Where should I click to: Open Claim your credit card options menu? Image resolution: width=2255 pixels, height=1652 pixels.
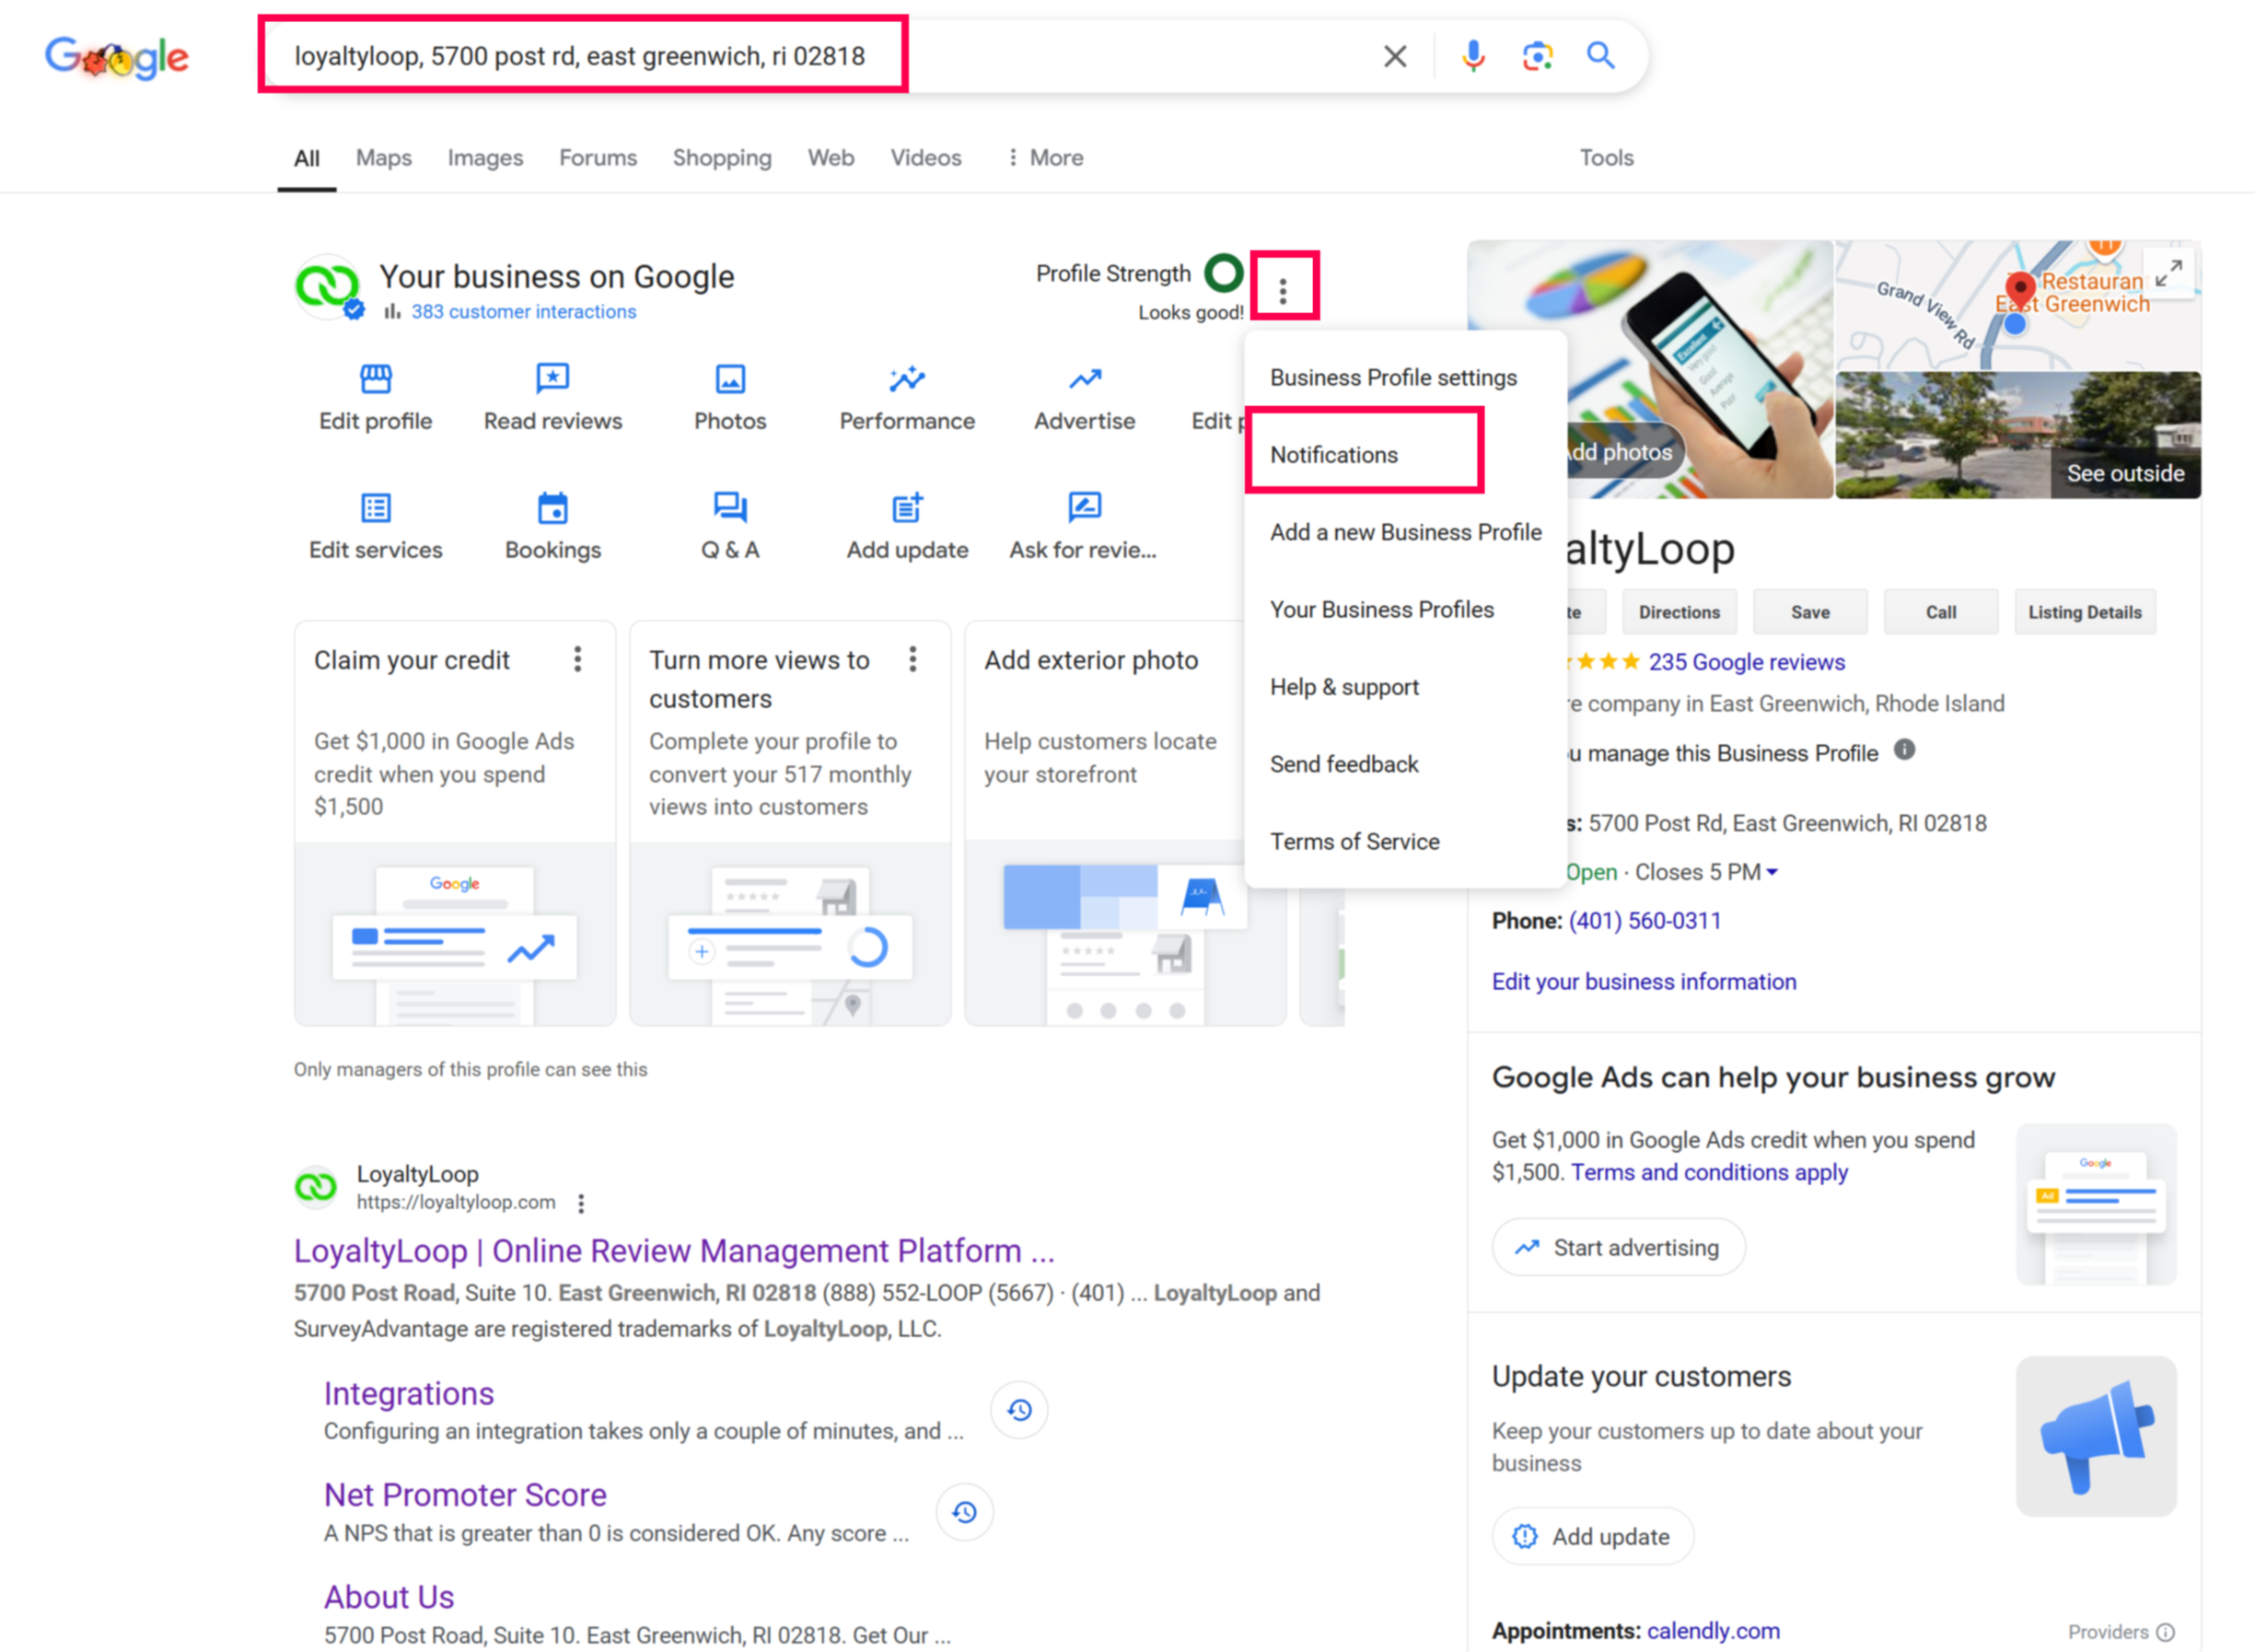(x=577, y=660)
